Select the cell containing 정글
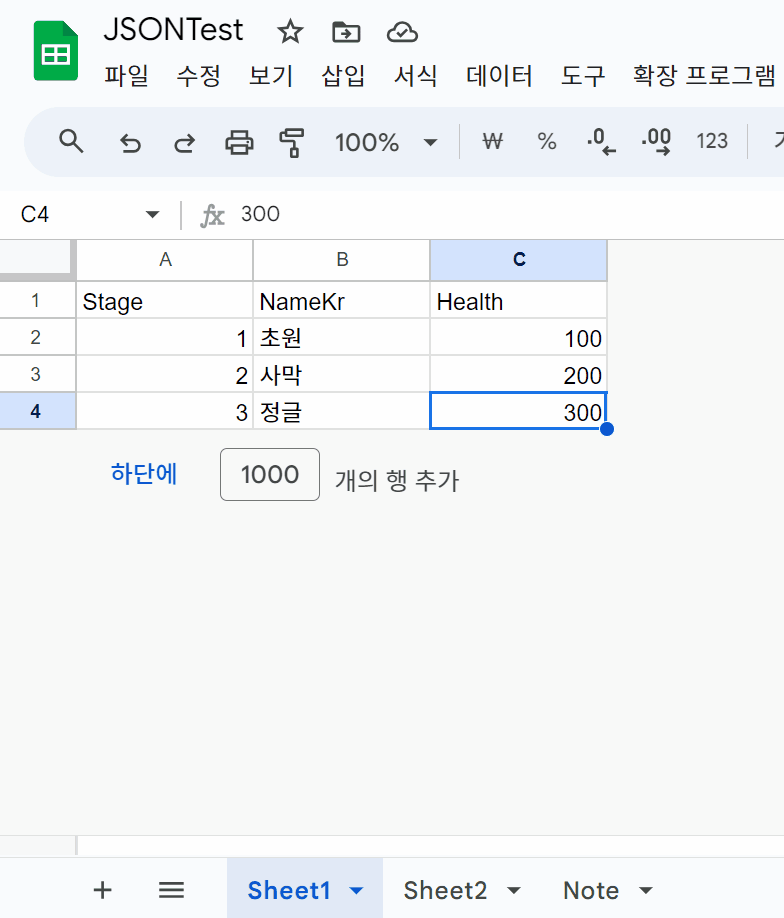 click(342, 412)
